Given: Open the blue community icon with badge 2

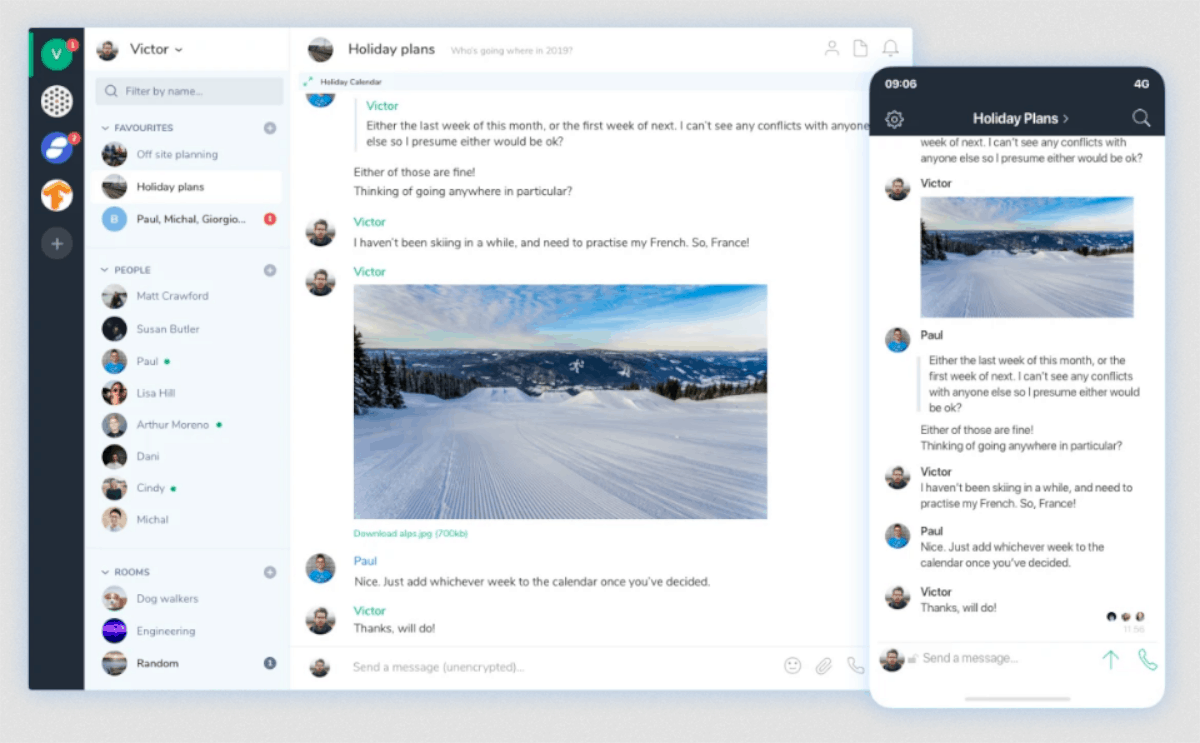Looking at the screenshot, I should point(57,147).
